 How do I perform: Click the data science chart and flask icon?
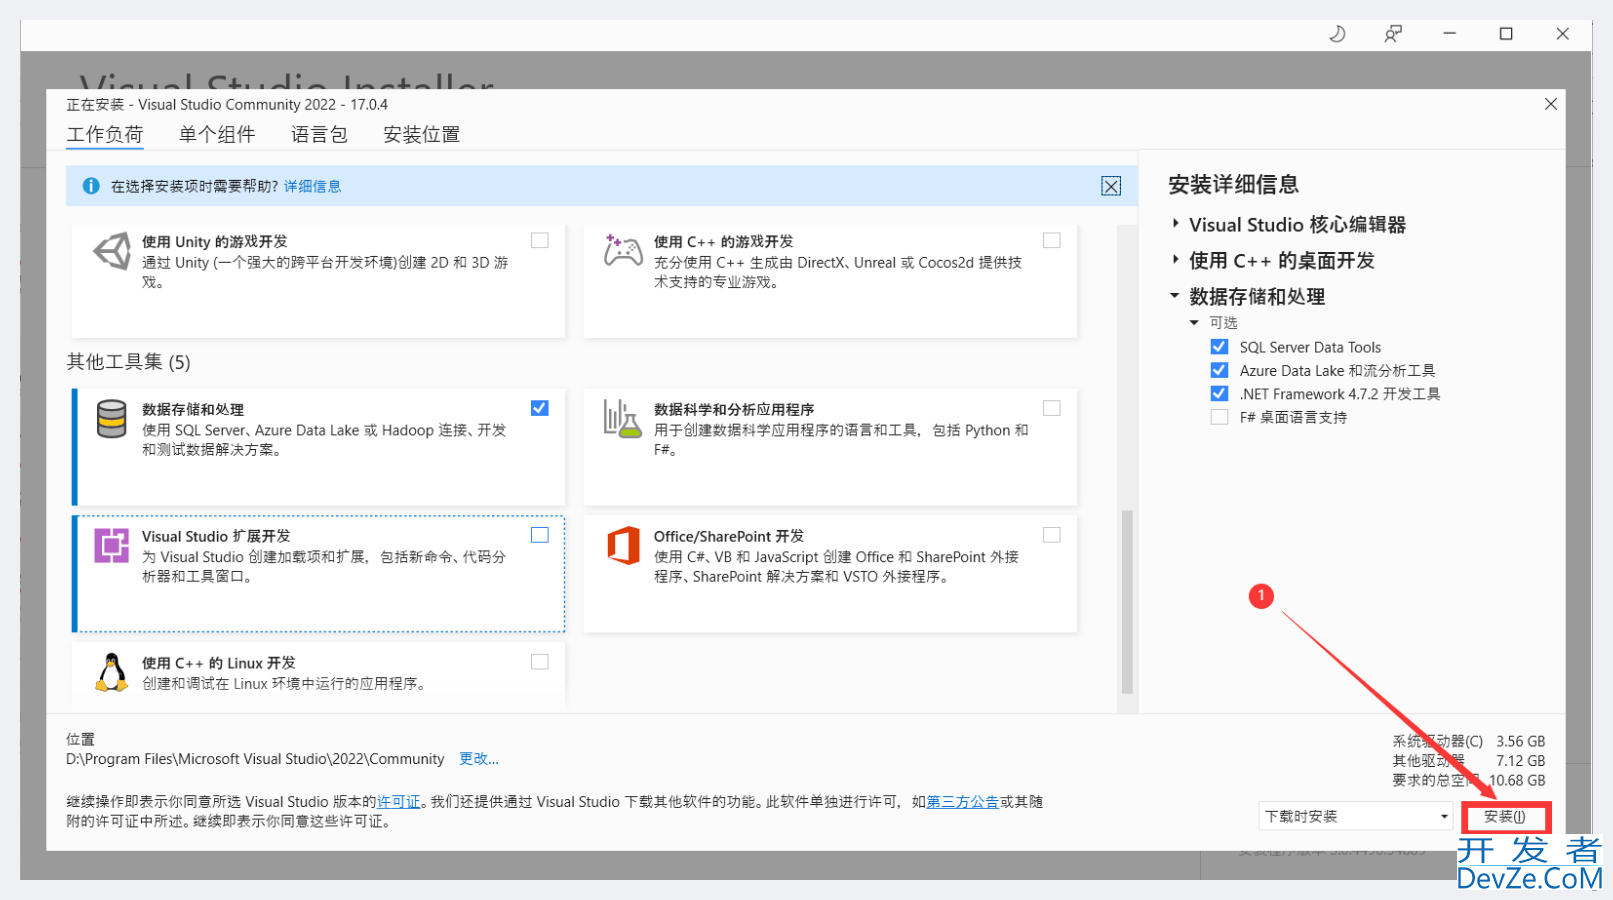[x=622, y=419]
